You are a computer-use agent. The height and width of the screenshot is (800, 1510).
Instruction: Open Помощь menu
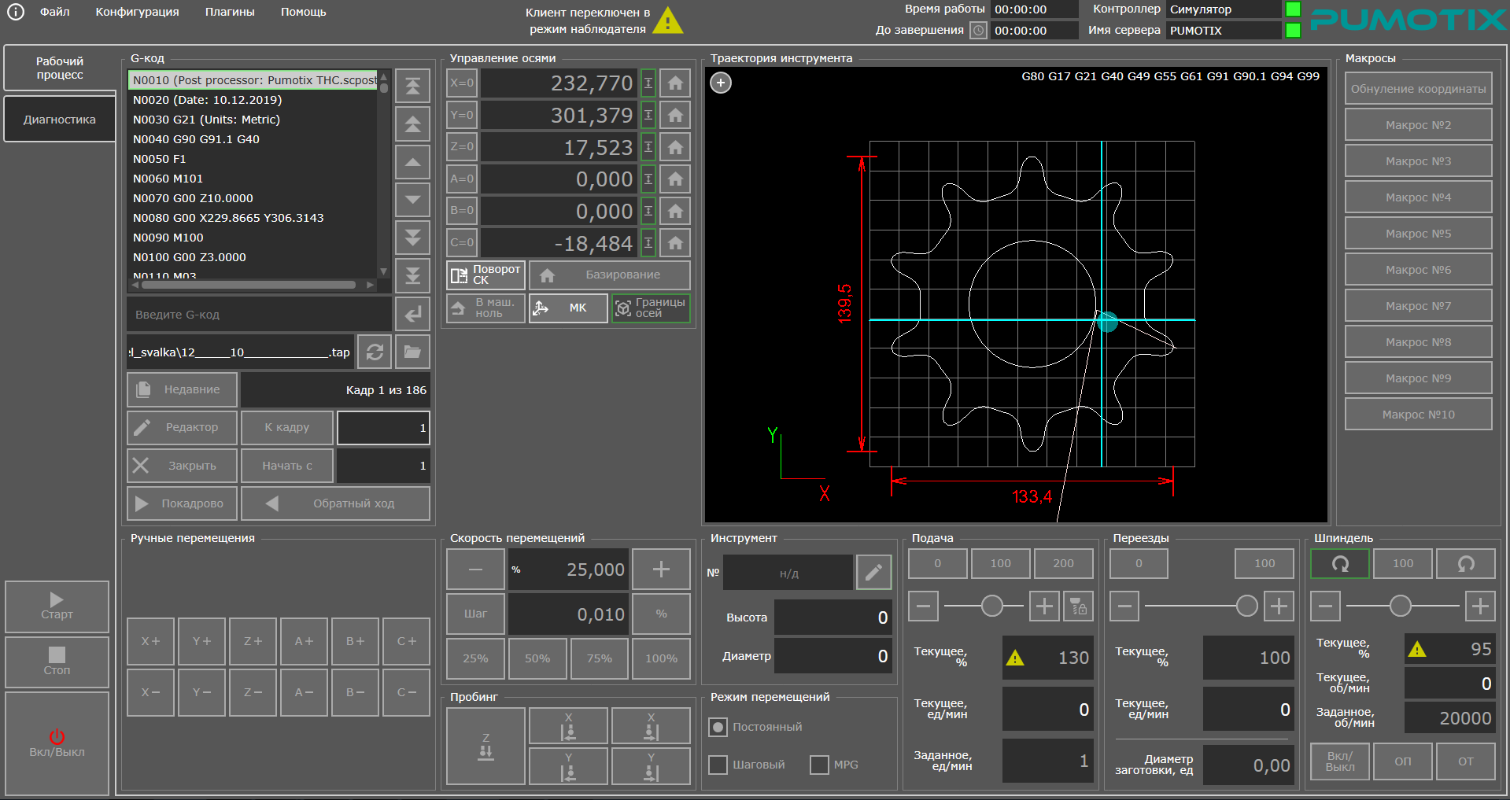coord(303,12)
